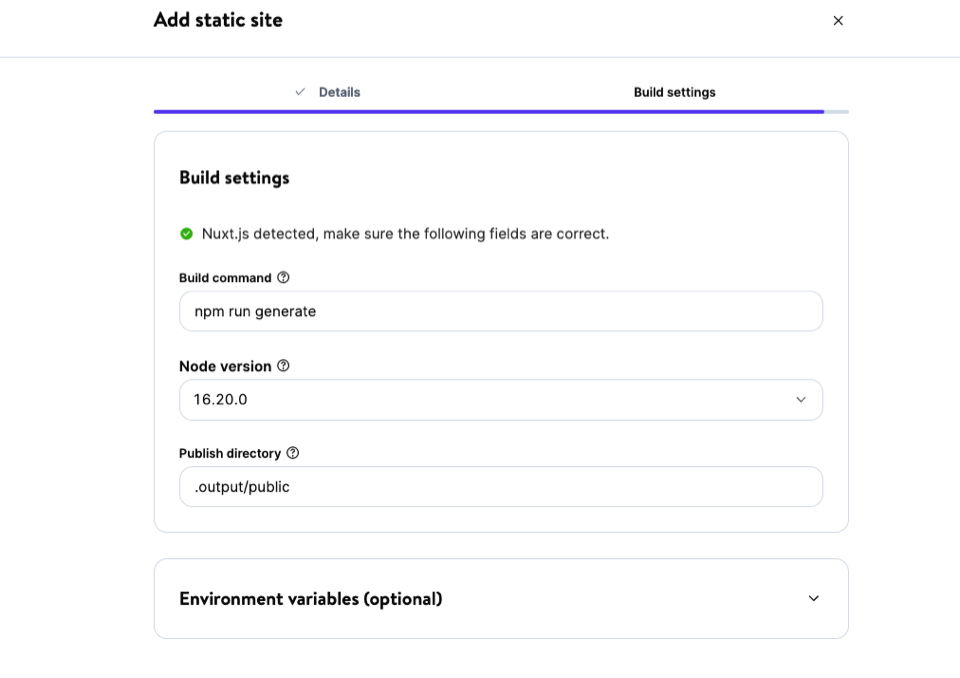Screen dimensions: 960x678
Task: Click the Publish directory help icon
Action: pyautogui.click(x=291, y=452)
